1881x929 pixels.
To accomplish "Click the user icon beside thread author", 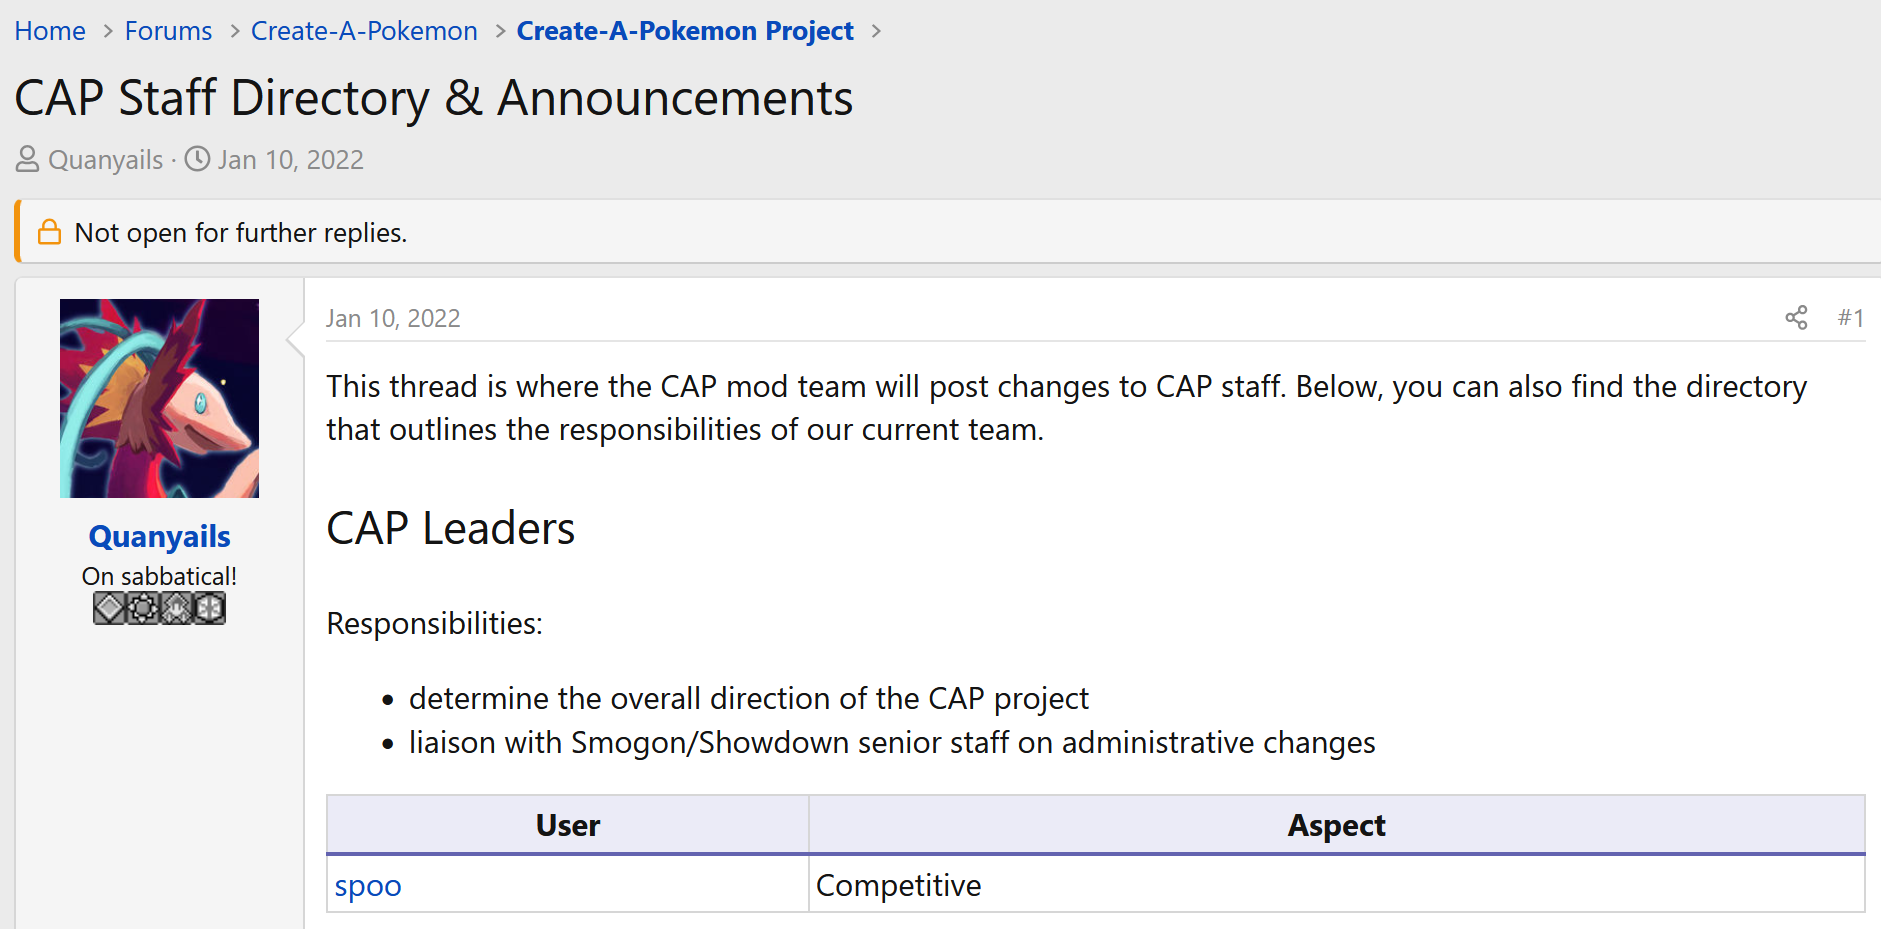I will point(27,159).
